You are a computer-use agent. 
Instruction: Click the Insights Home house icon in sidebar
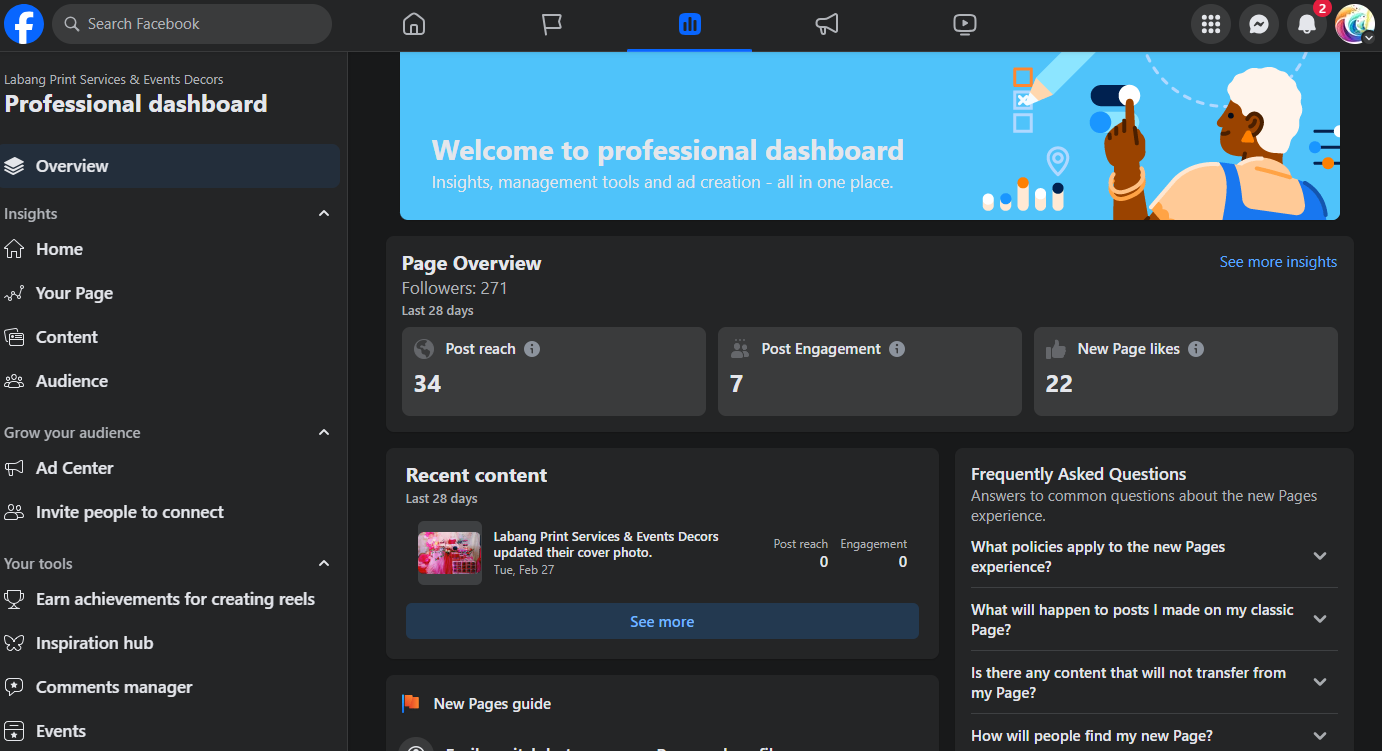(14, 249)
